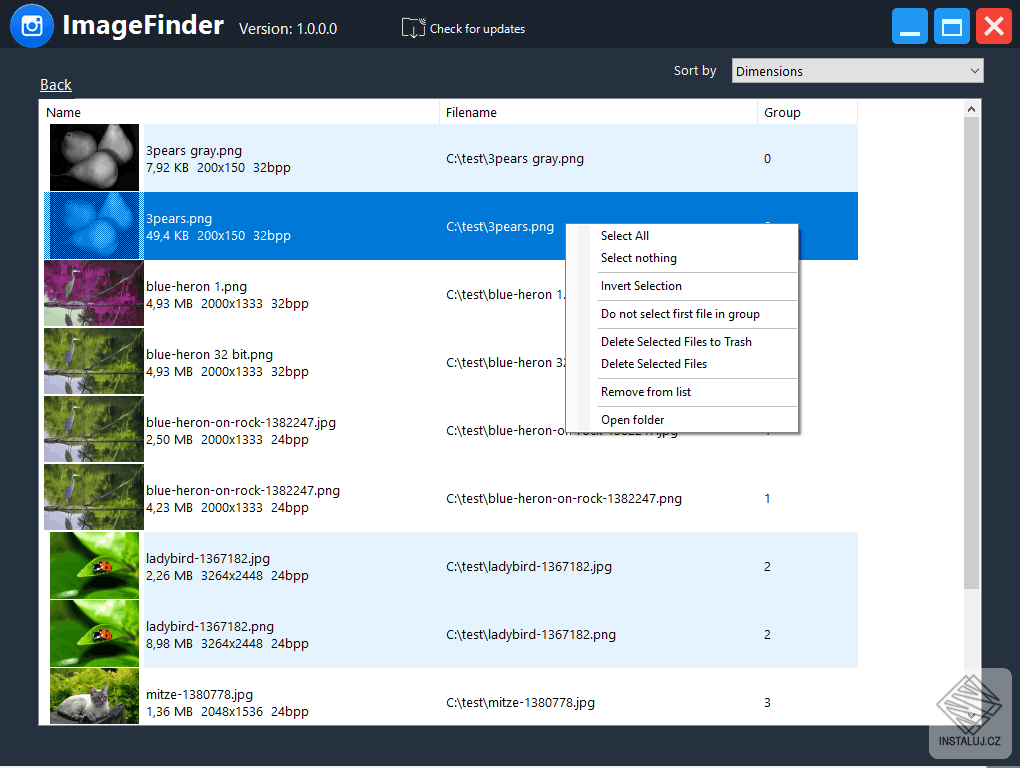The height and width of the screenshot is (768, 1020).
Task: Click group value 2 for ladybird-1367182.jpg
Action: pos(767,566)
